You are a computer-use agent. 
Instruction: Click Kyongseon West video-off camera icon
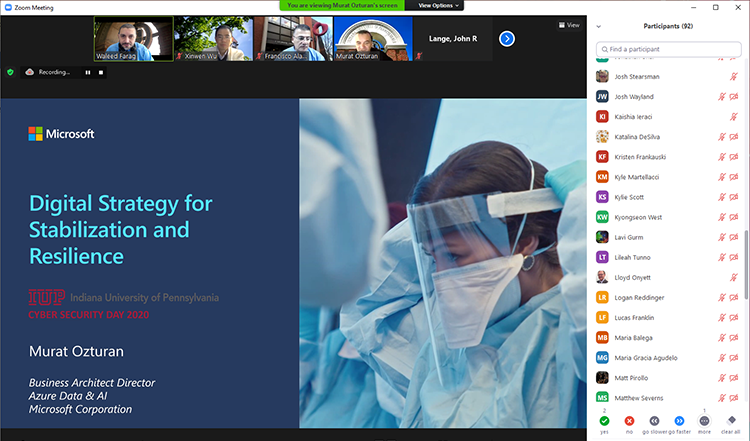click(x=734, y=217)
